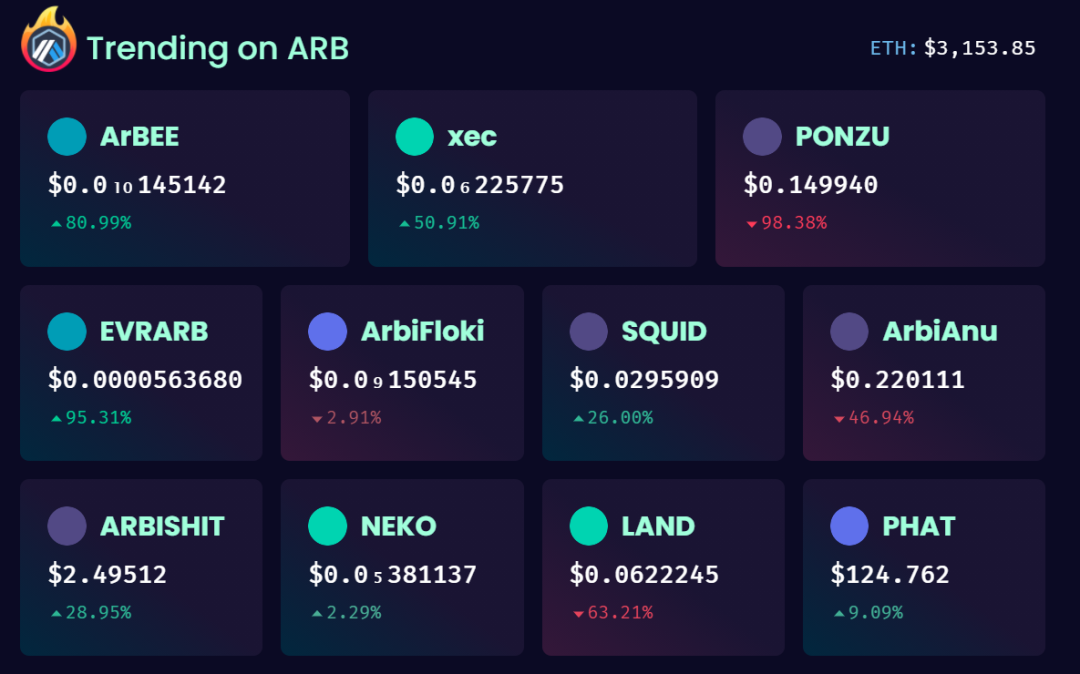This screenshot has height=674, width=1080.
Task: Select the PHAT price $124.762
Action: click(x=890, y=574)
